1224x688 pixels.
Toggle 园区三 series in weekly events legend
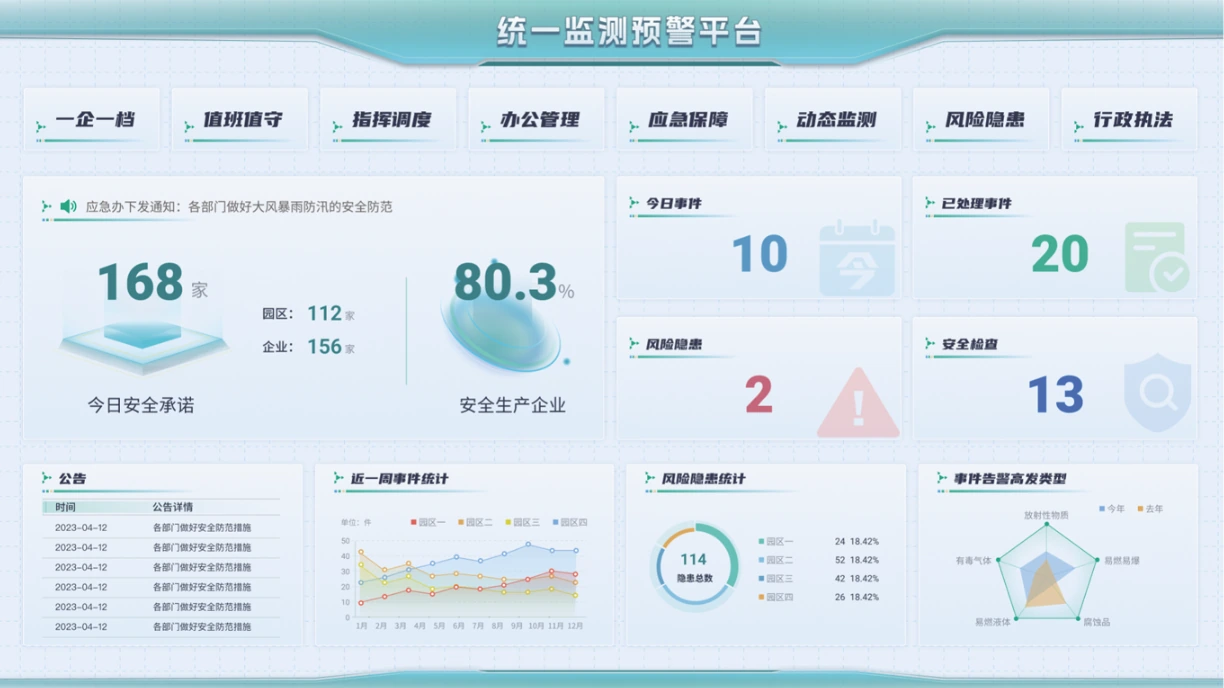pos(522,522)
